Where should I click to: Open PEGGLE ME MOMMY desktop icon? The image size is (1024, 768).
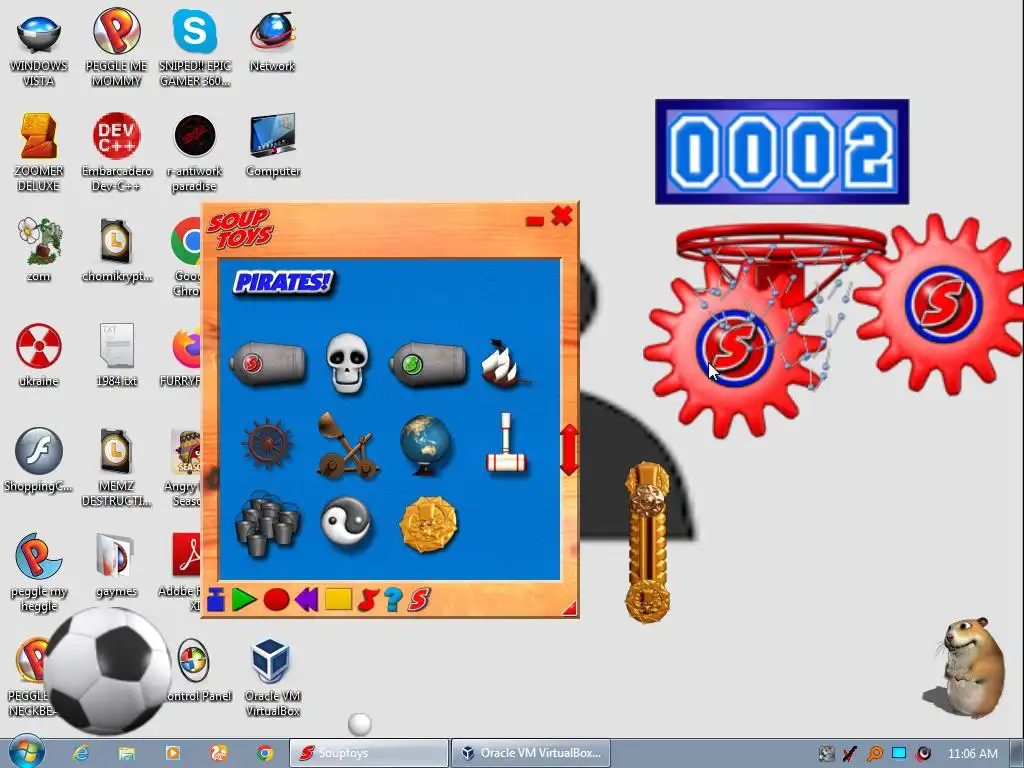point(116,48)
